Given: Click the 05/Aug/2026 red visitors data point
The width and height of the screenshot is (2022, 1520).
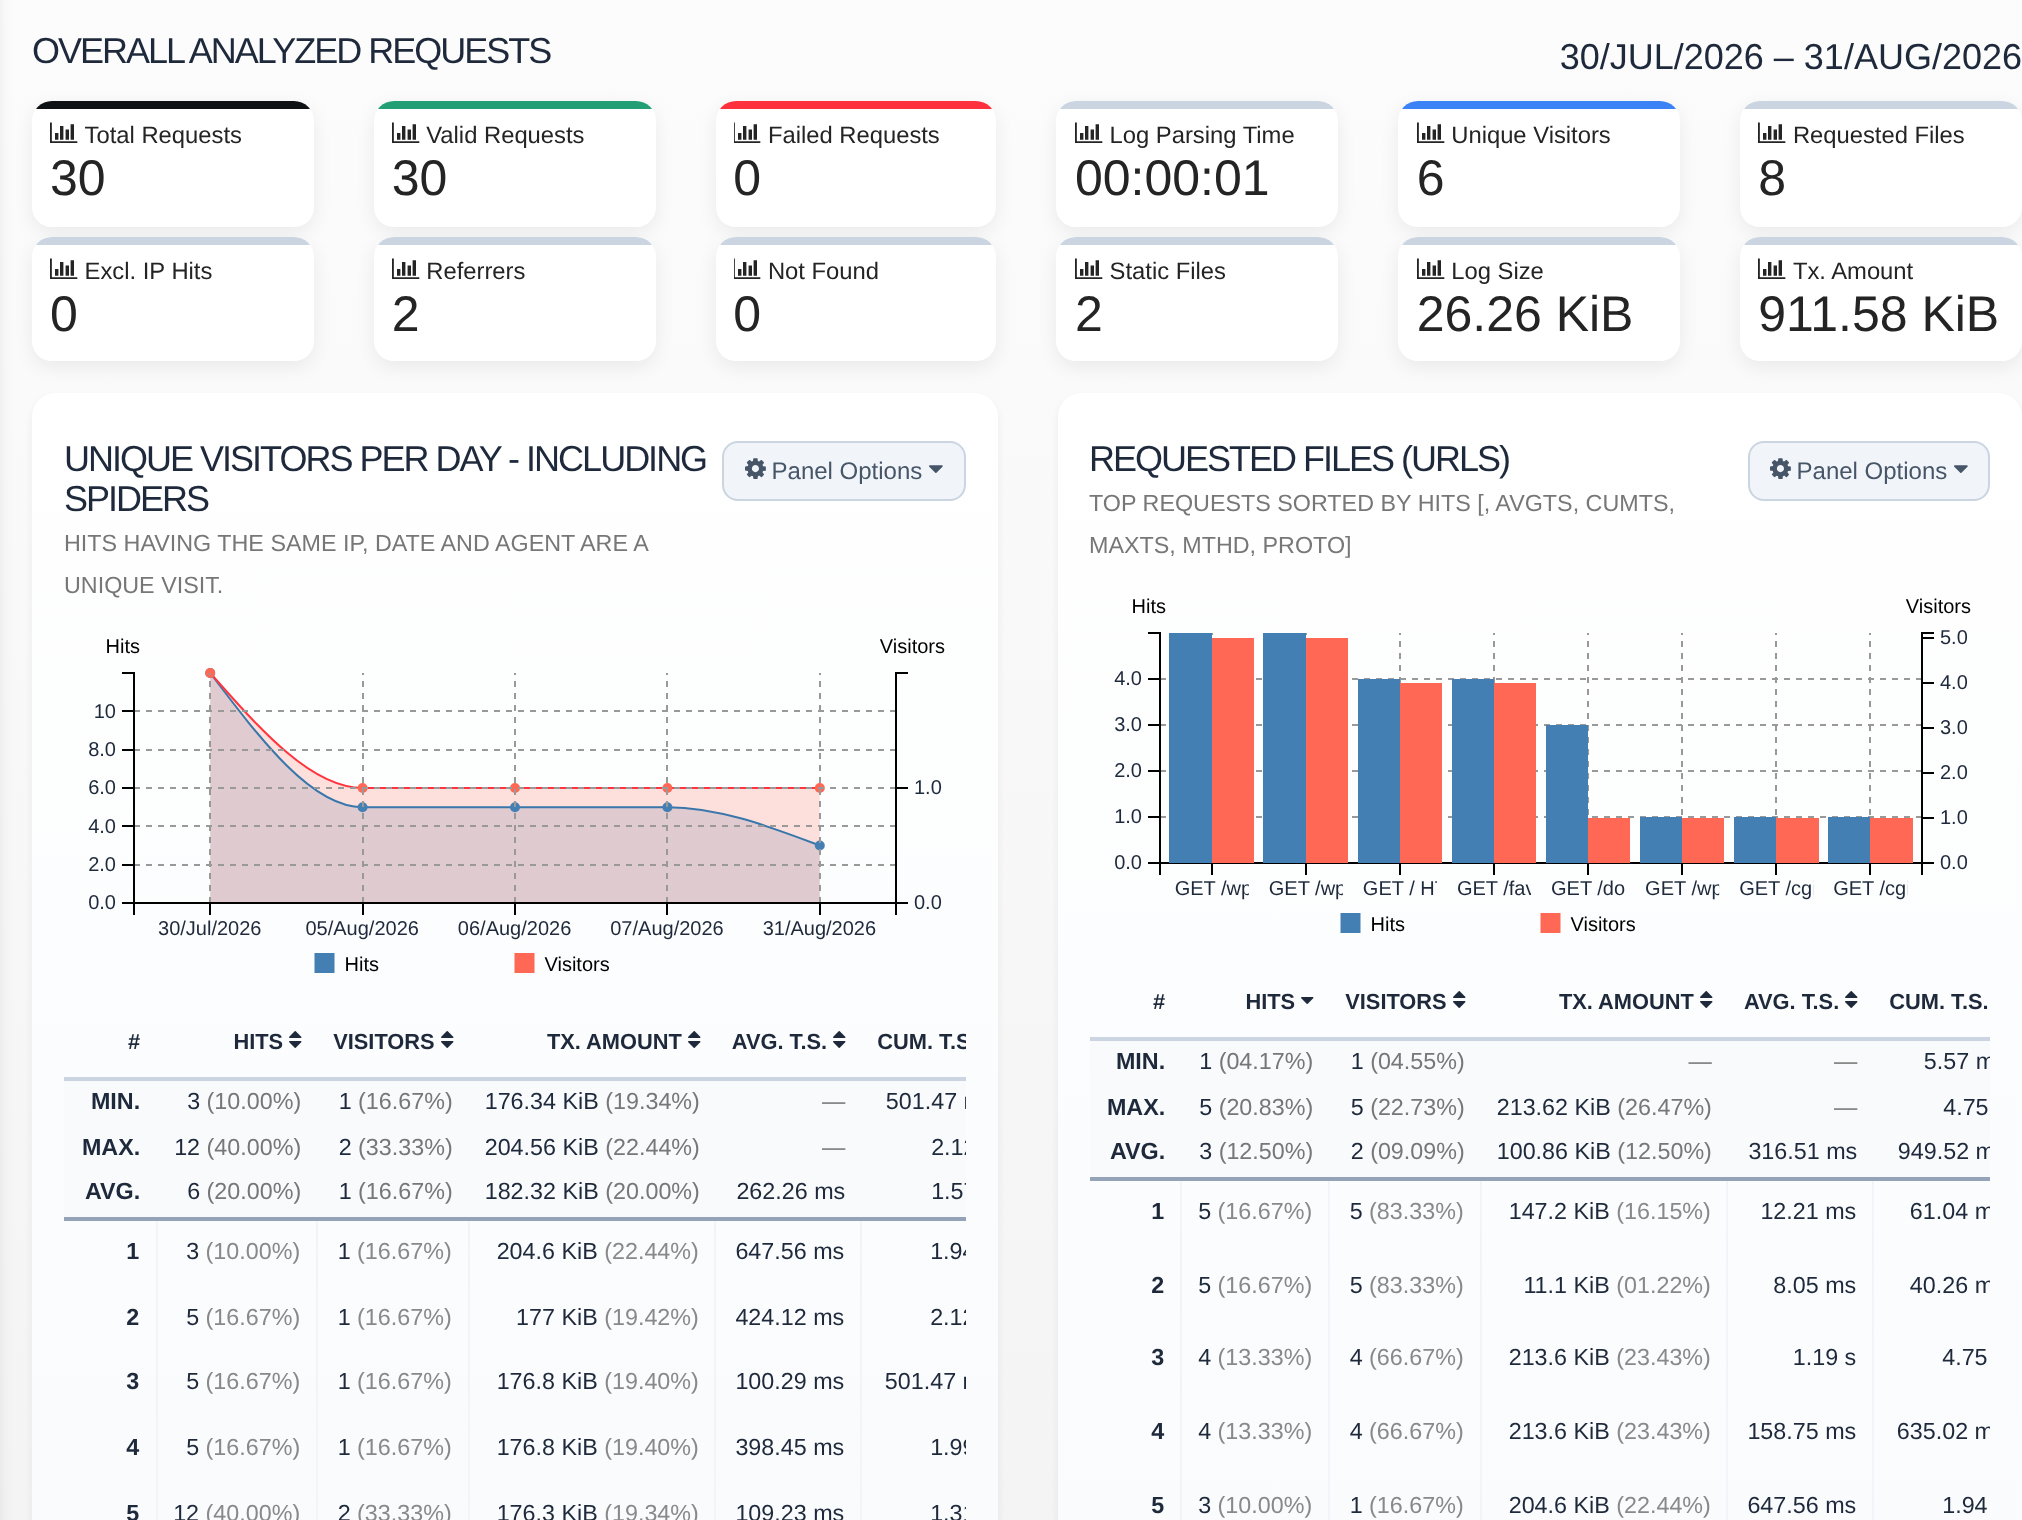Looking at the screenshot, I should click(363, 788).
